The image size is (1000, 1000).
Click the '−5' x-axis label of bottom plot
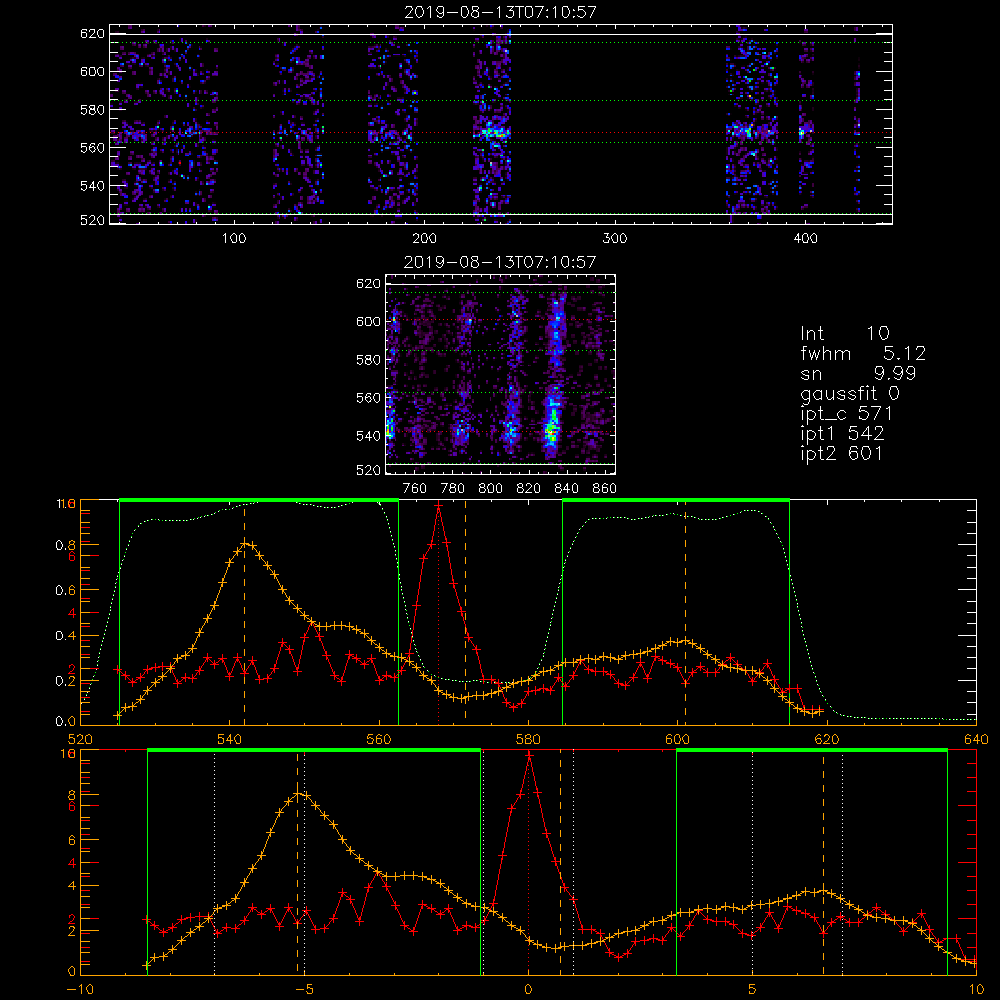304,990
